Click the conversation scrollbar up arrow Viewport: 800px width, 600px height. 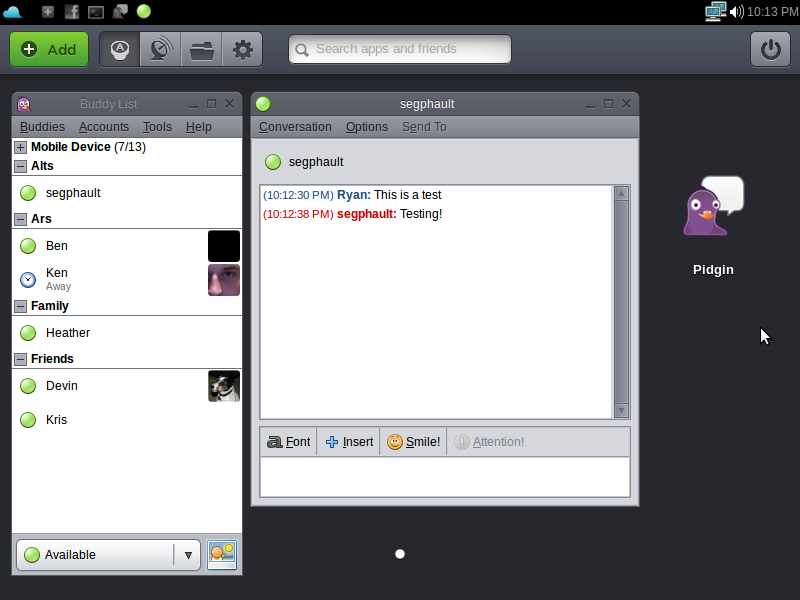coord(621,193)
